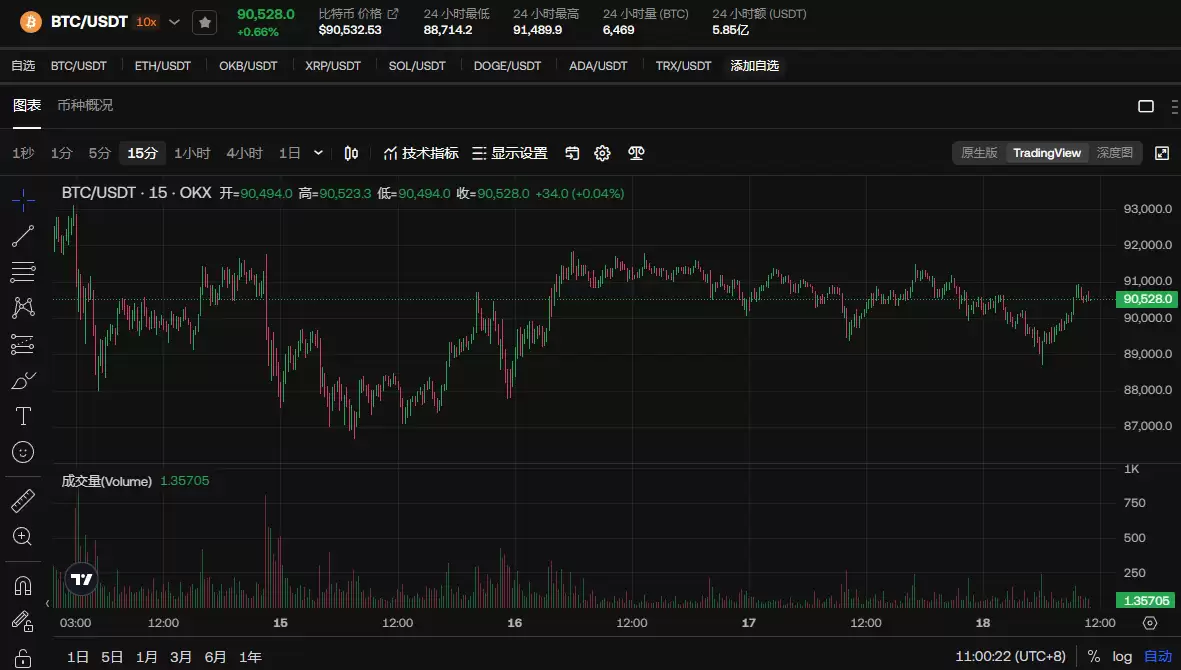The height and width of the screenshot is (670, 1181).
Task: Click the TradingView watermark logo
Action: coord(81,577)
